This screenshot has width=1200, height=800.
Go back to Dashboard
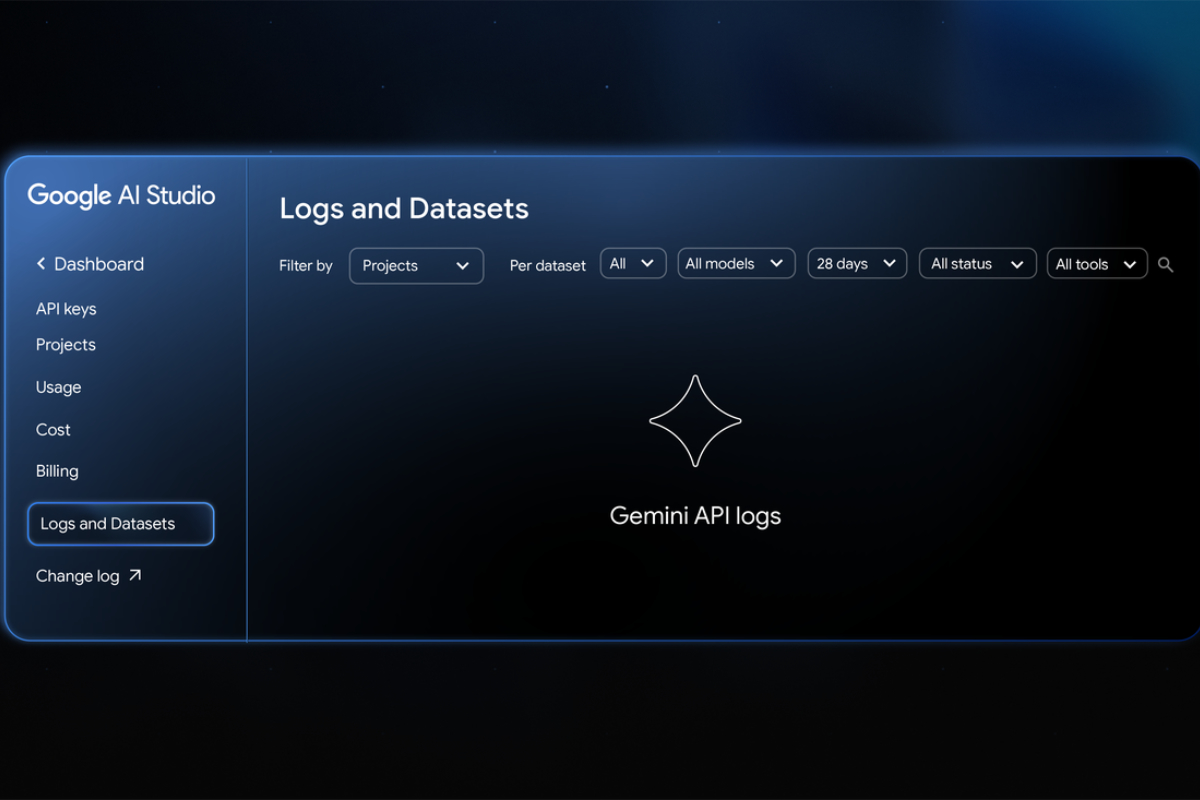click(90, 264)
